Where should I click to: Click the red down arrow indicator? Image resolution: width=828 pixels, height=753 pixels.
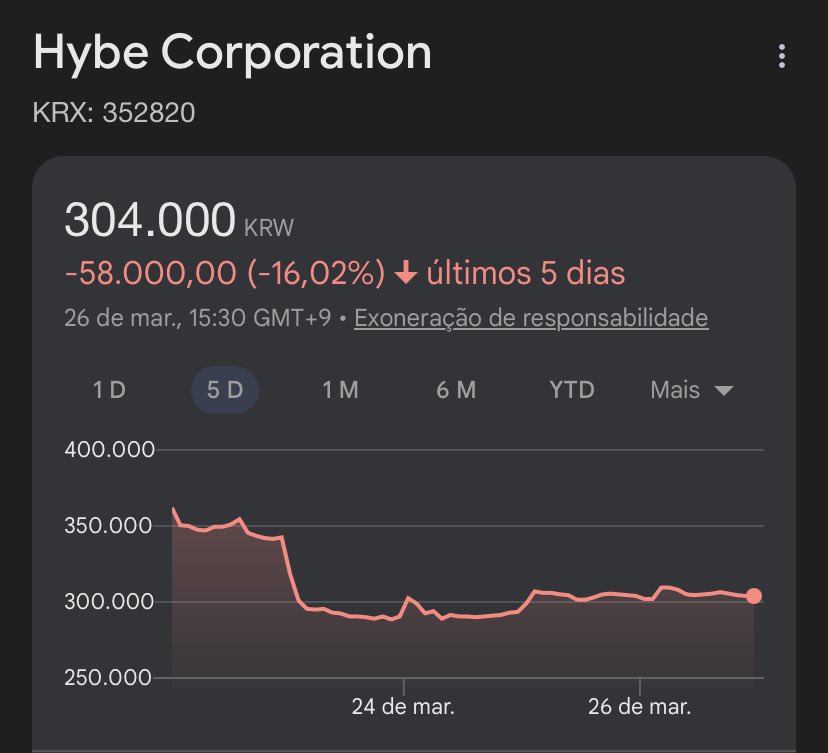pos(406,273)
